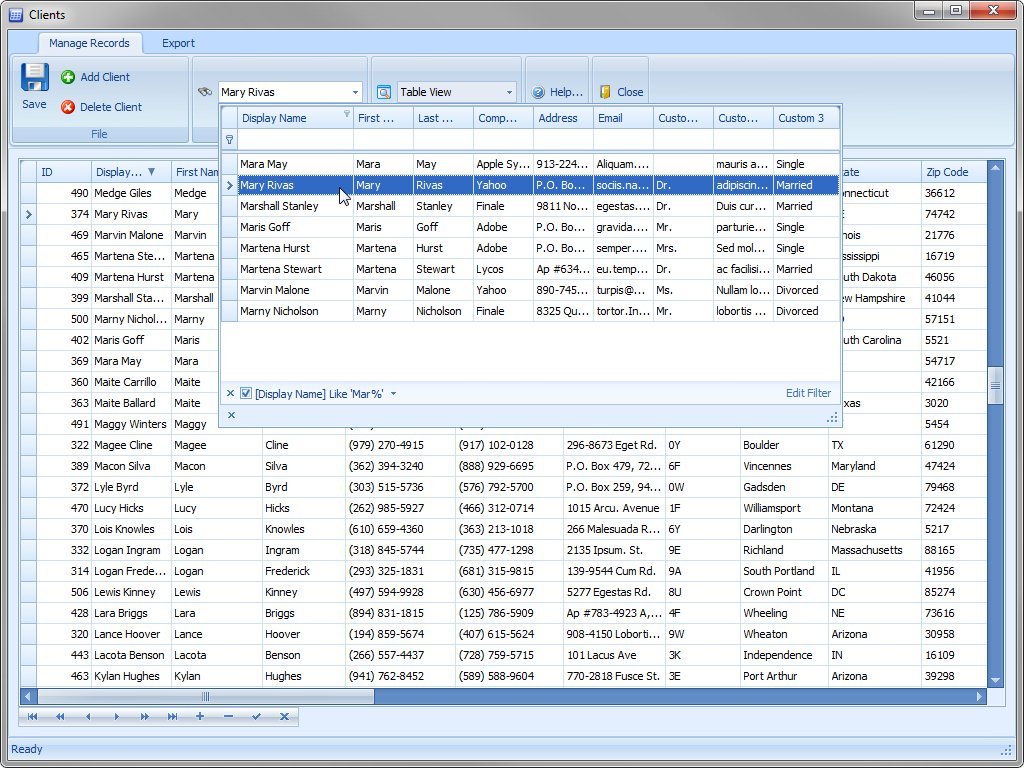The height and width of the screenshot is (768, 1024).
Task: Uncheck the Display Name Like 'Mar%' filter
Action: [x=246, y=394]
